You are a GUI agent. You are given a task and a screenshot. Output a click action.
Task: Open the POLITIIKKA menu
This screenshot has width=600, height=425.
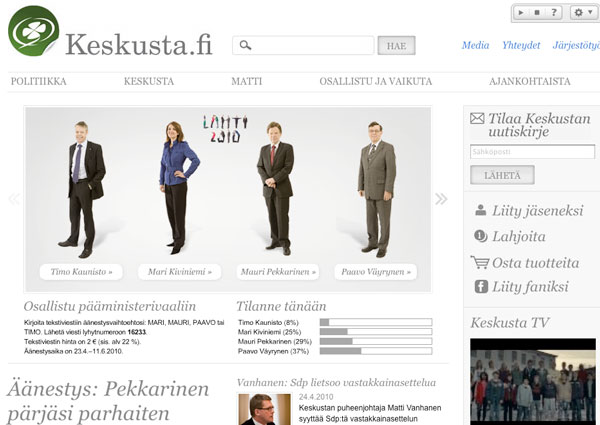pyautogui.click(x=39, y=81)
